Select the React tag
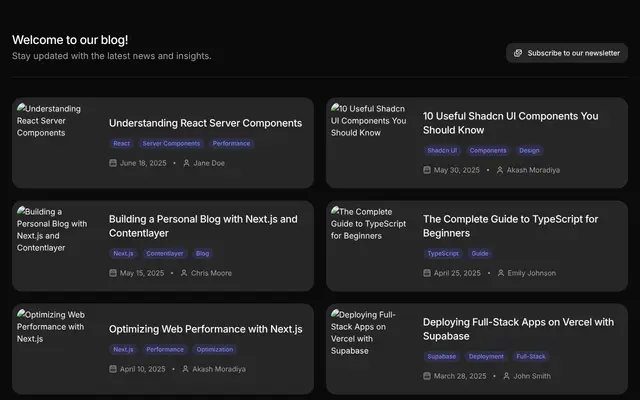640x400 pixels. pyautogui.click(x=122, y=143)
